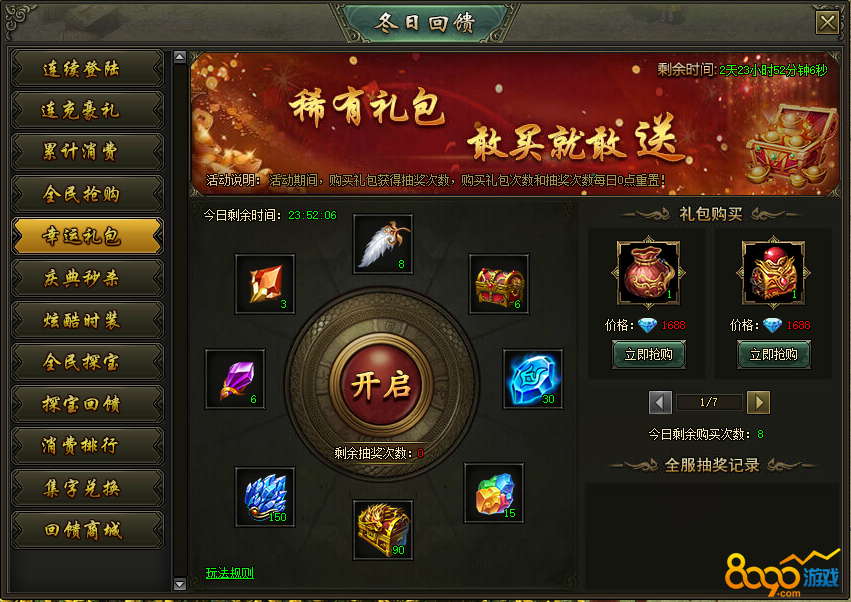
Task: Select the golden armor gift pack
Action: tap(773, 272)
